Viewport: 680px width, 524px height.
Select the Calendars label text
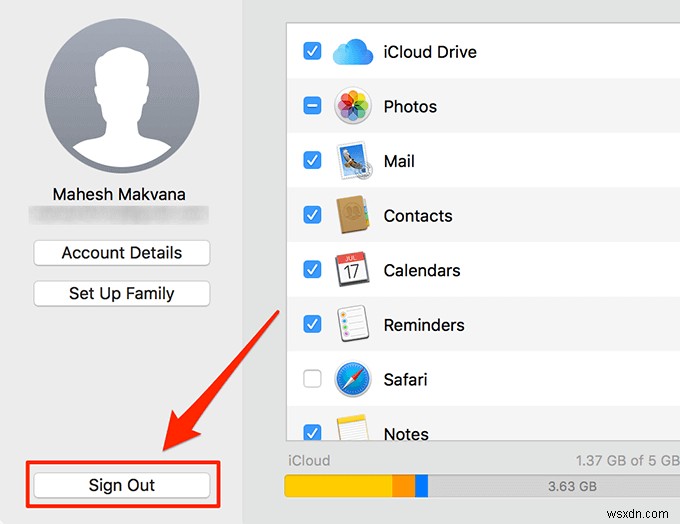point(422,271)
